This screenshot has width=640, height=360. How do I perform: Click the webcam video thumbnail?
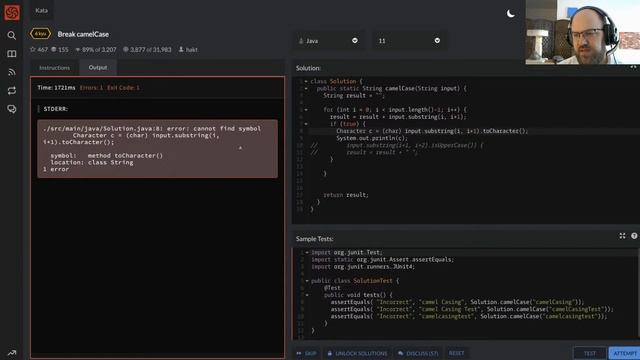click(x=582, y=32)
